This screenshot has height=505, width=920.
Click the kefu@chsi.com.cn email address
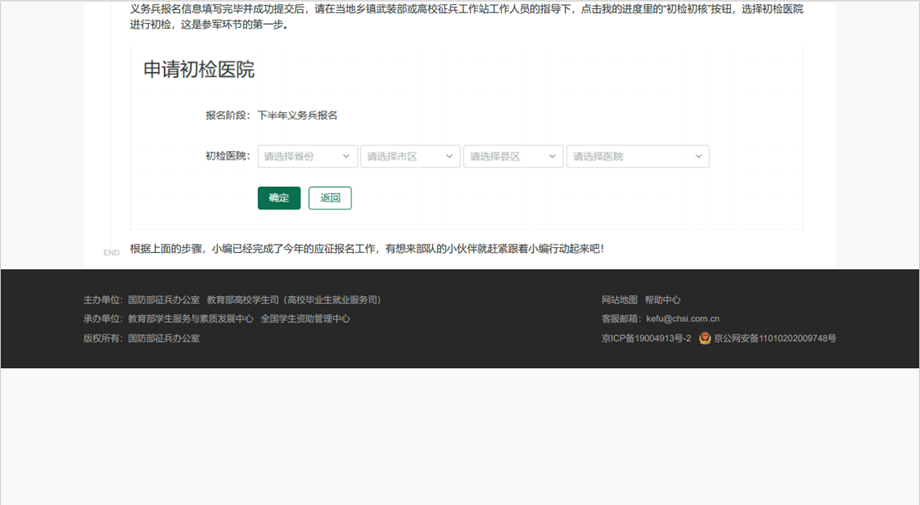(x=683, y=319)
